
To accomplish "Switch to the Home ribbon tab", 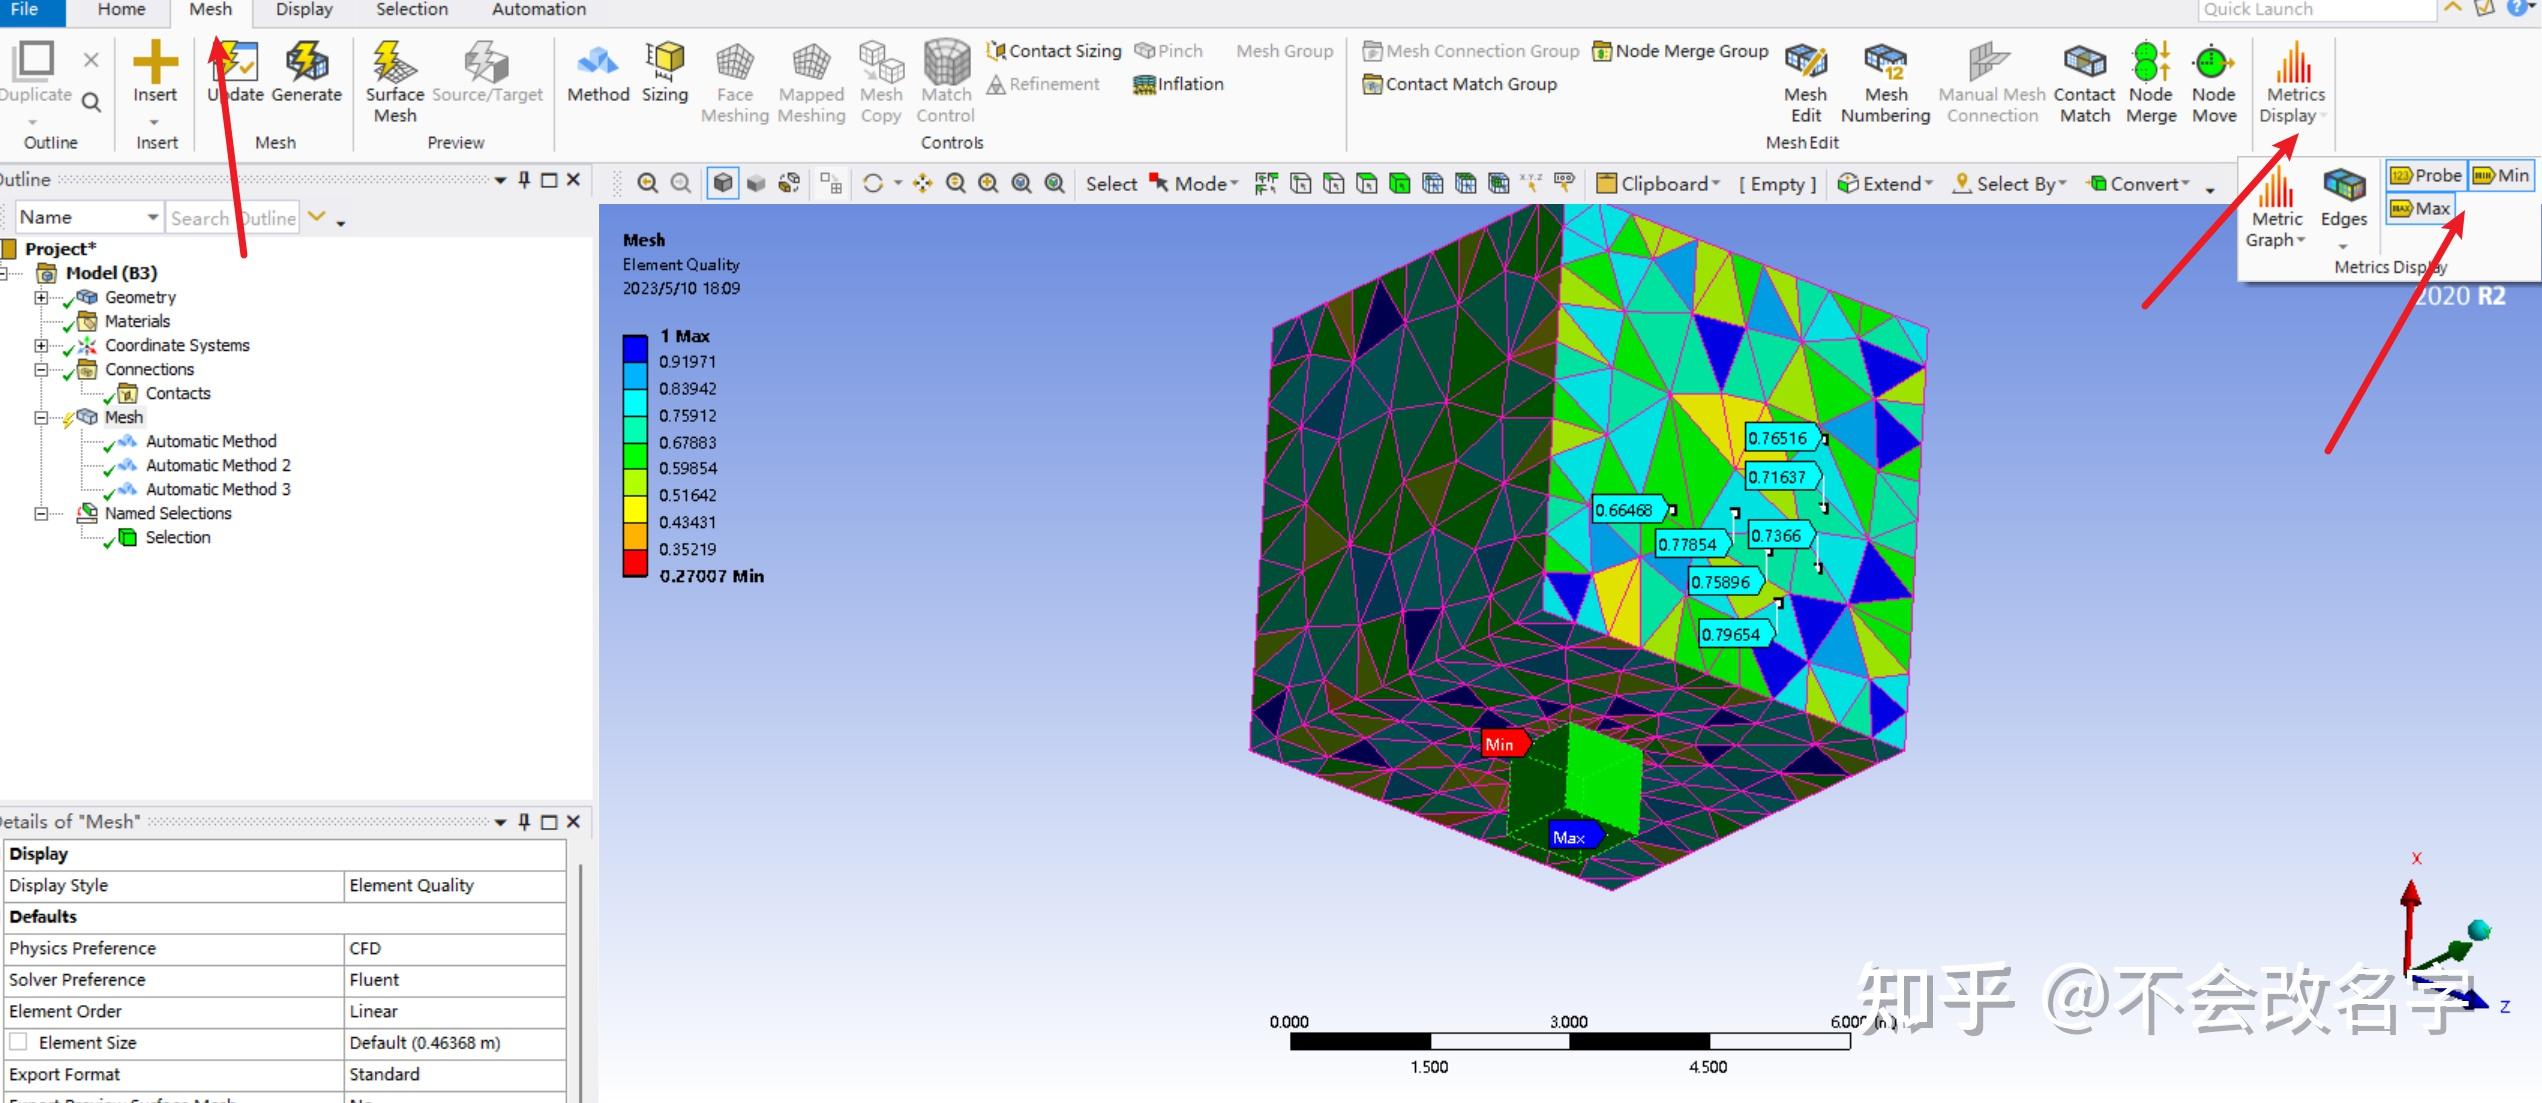I will point(122,10).
